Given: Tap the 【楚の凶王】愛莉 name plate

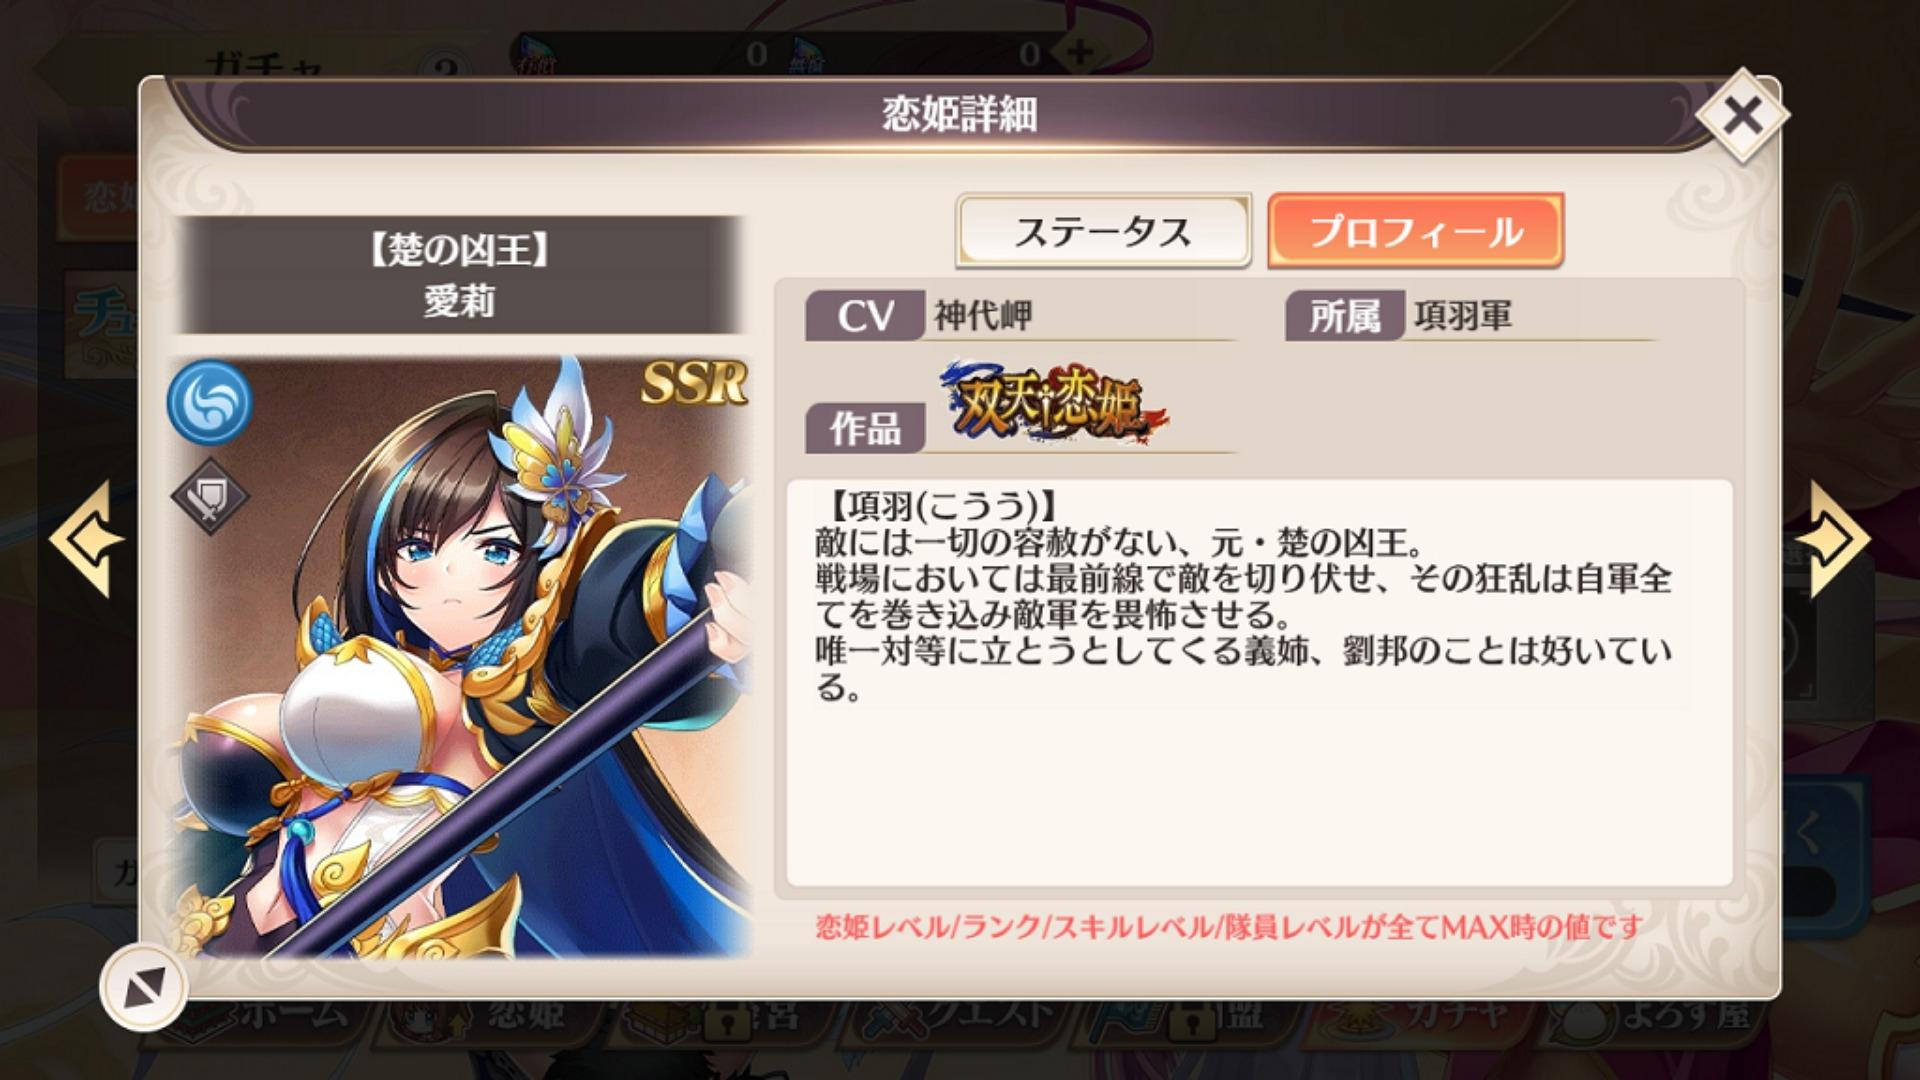Looking at the screenshot, I should point(459,275).
